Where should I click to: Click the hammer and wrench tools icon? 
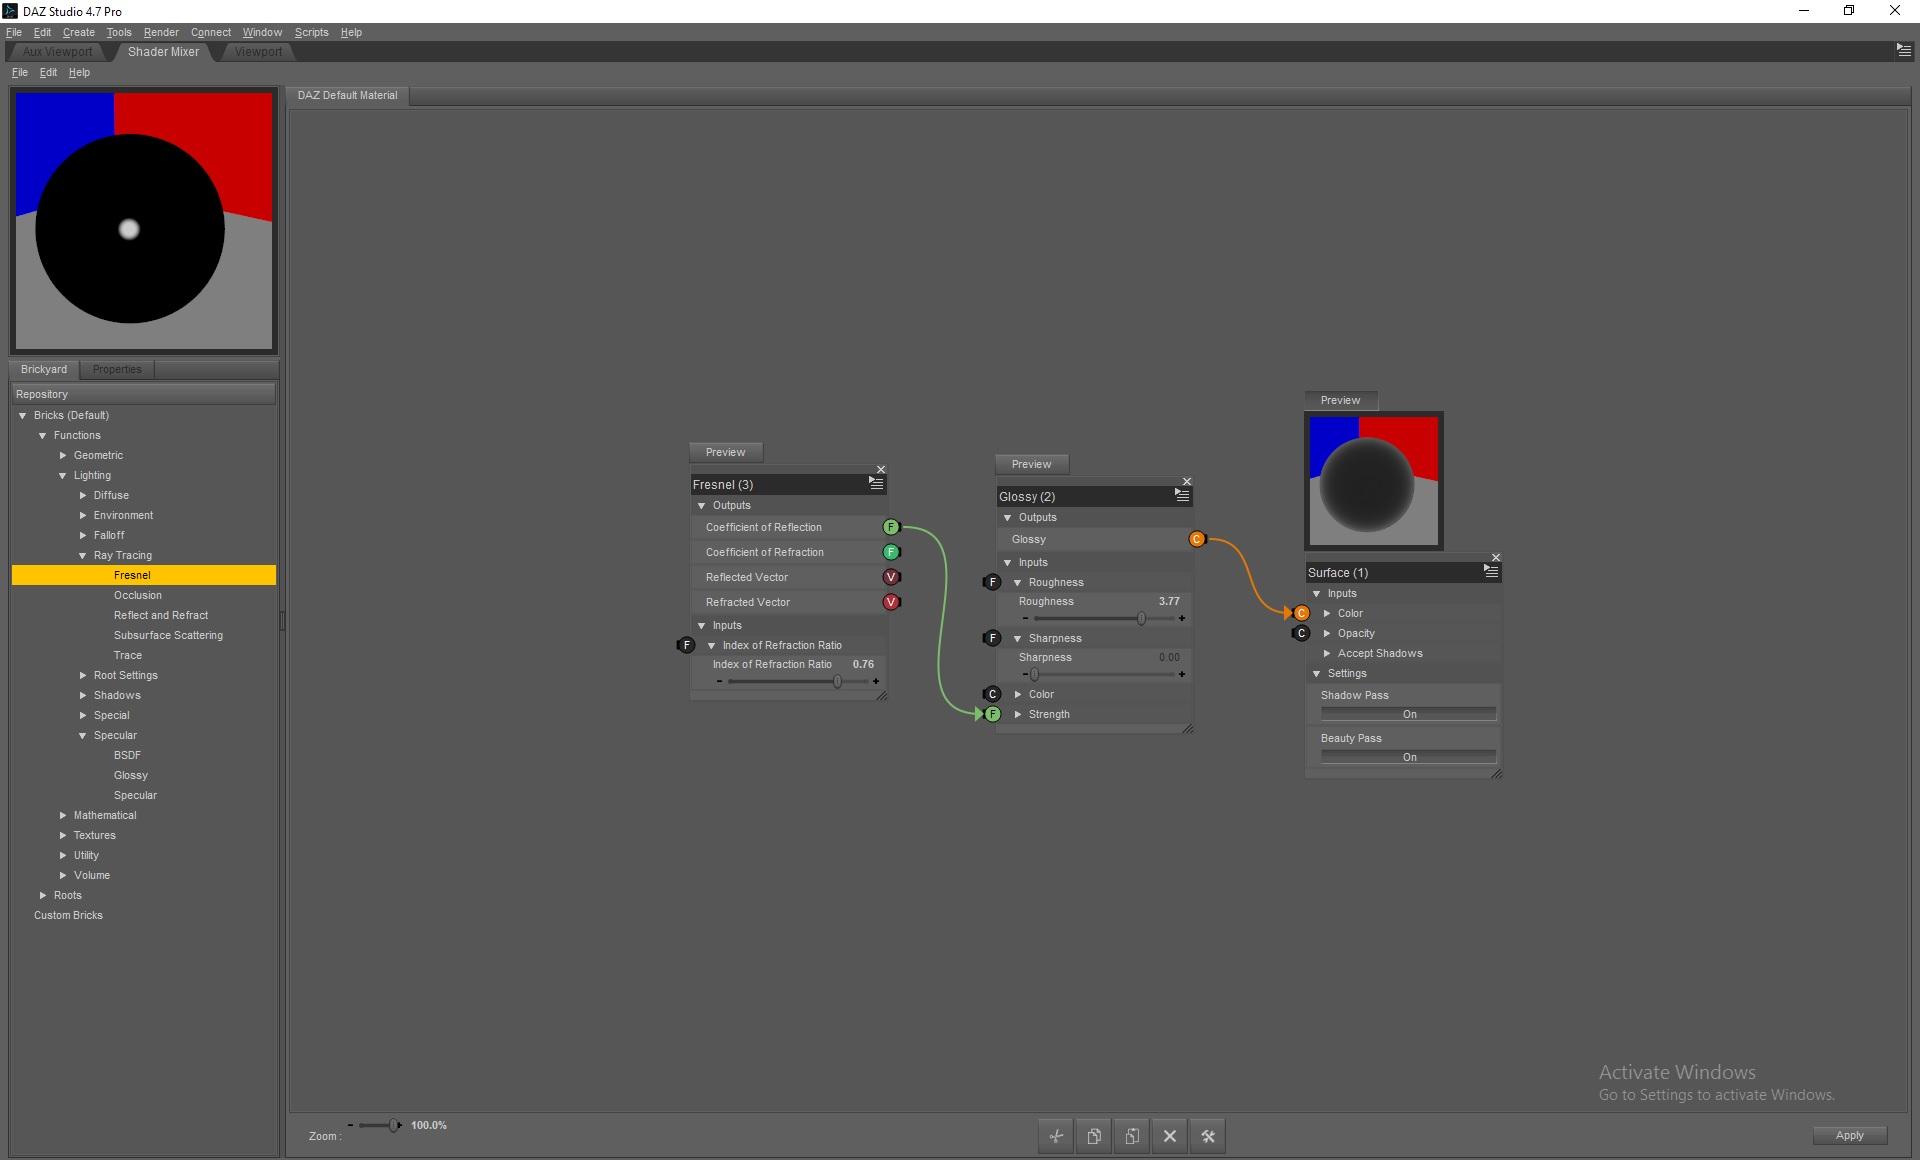coord(1208,1136)
